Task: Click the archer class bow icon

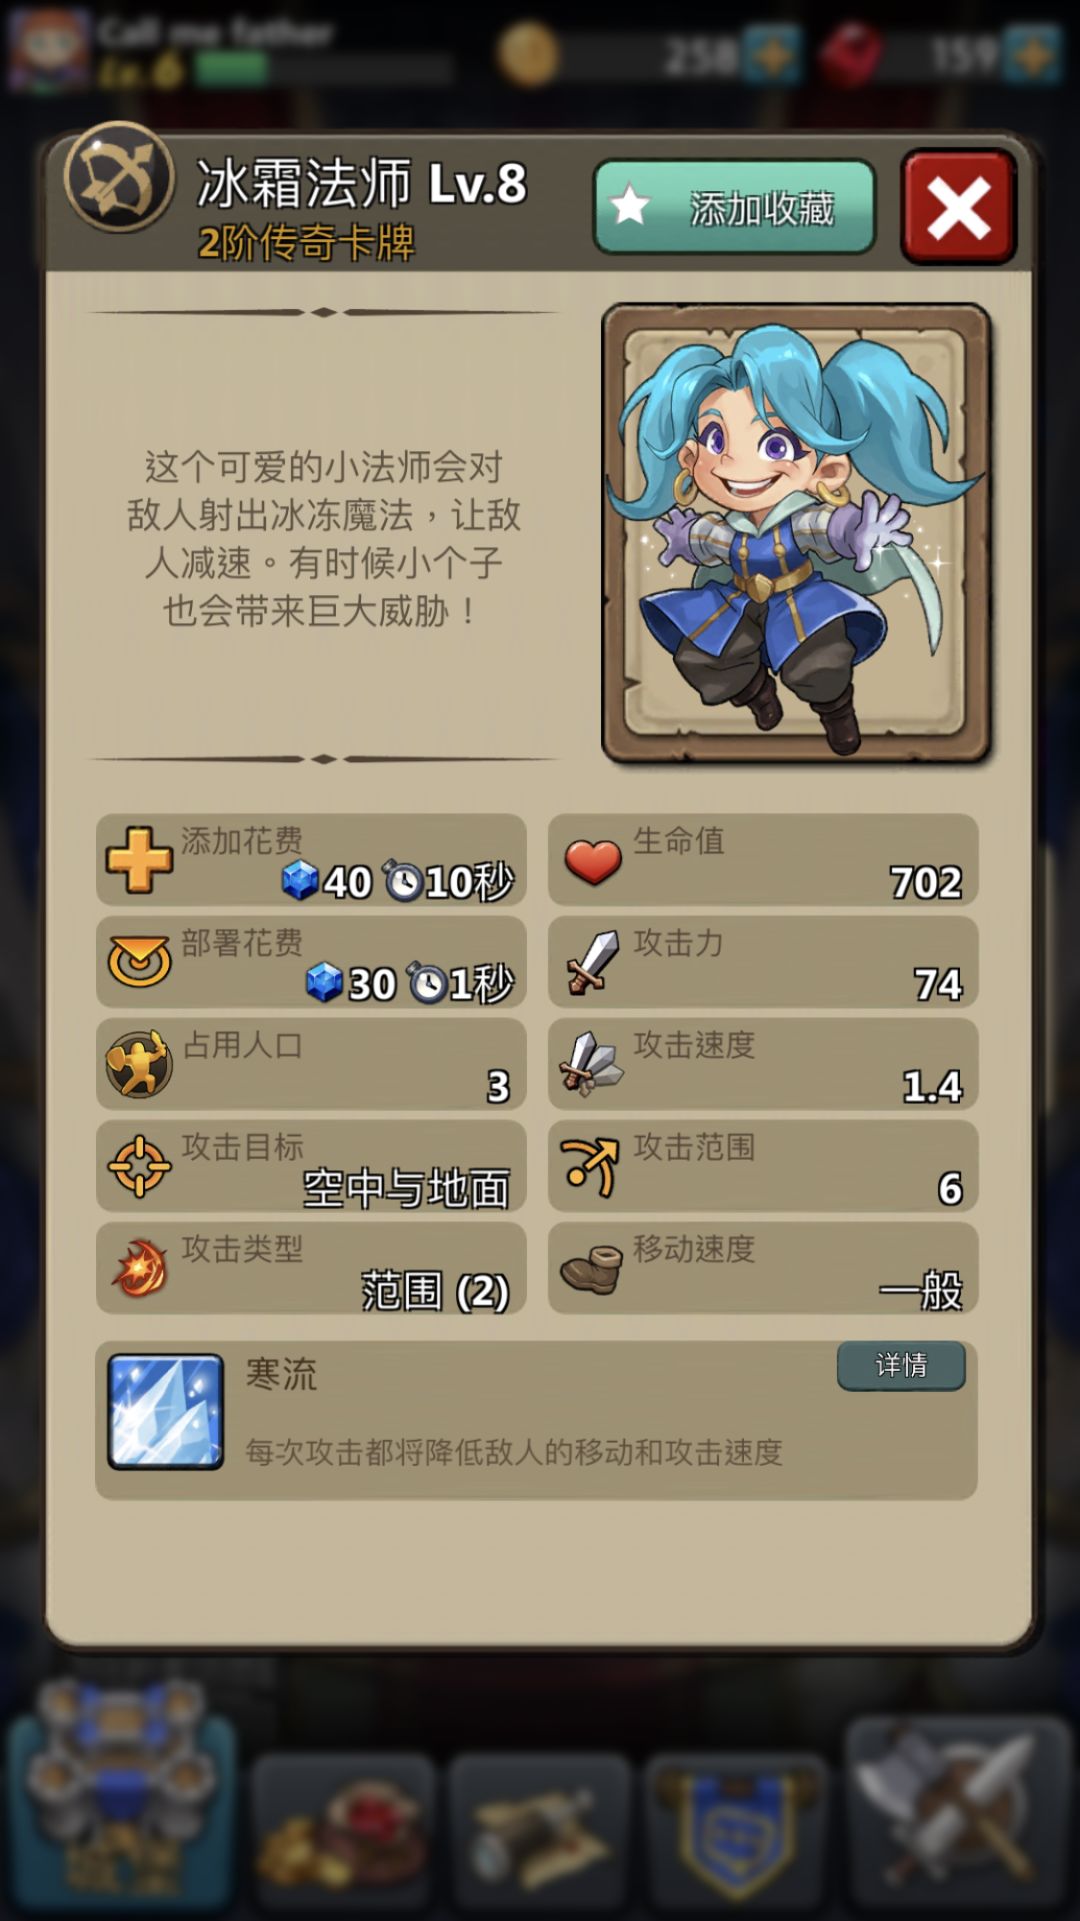Action: click(119, 179)
